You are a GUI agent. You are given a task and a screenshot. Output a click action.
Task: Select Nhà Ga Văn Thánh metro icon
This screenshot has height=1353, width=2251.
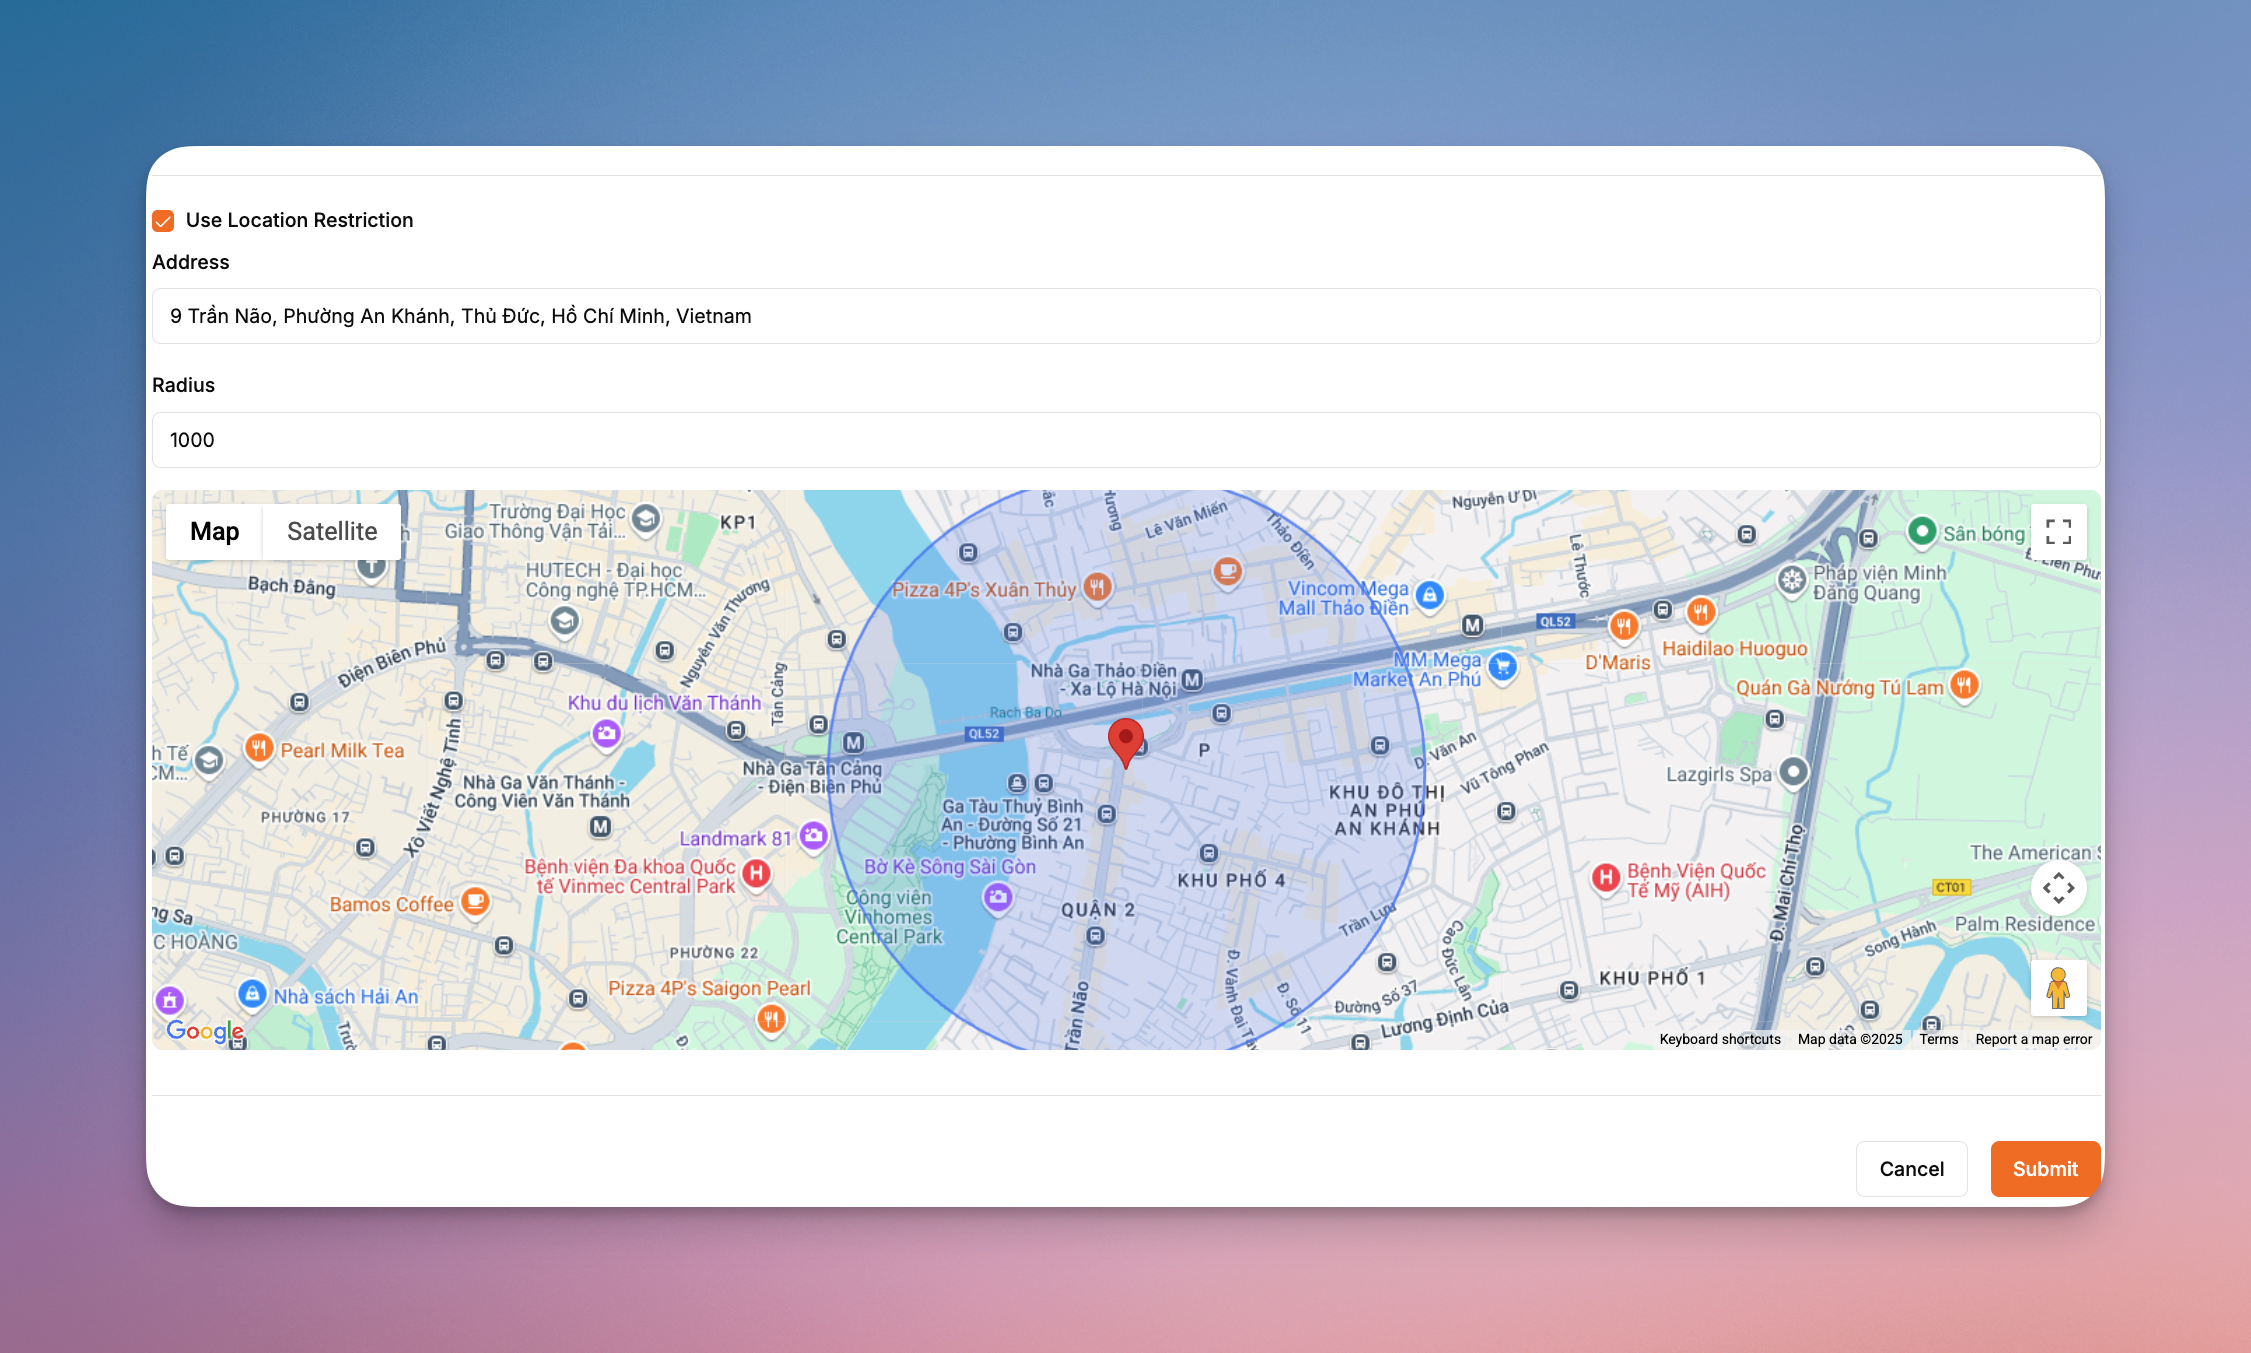tap(600, 826)
